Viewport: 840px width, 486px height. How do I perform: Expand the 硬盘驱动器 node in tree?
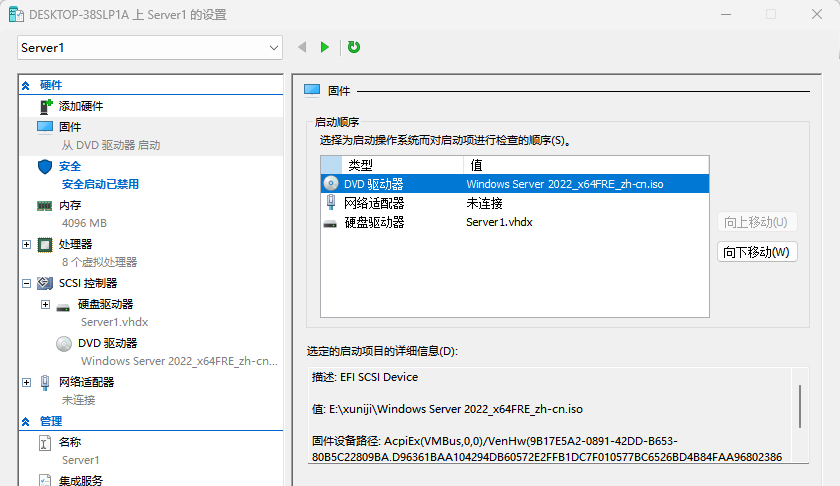[x=46, y=304]
